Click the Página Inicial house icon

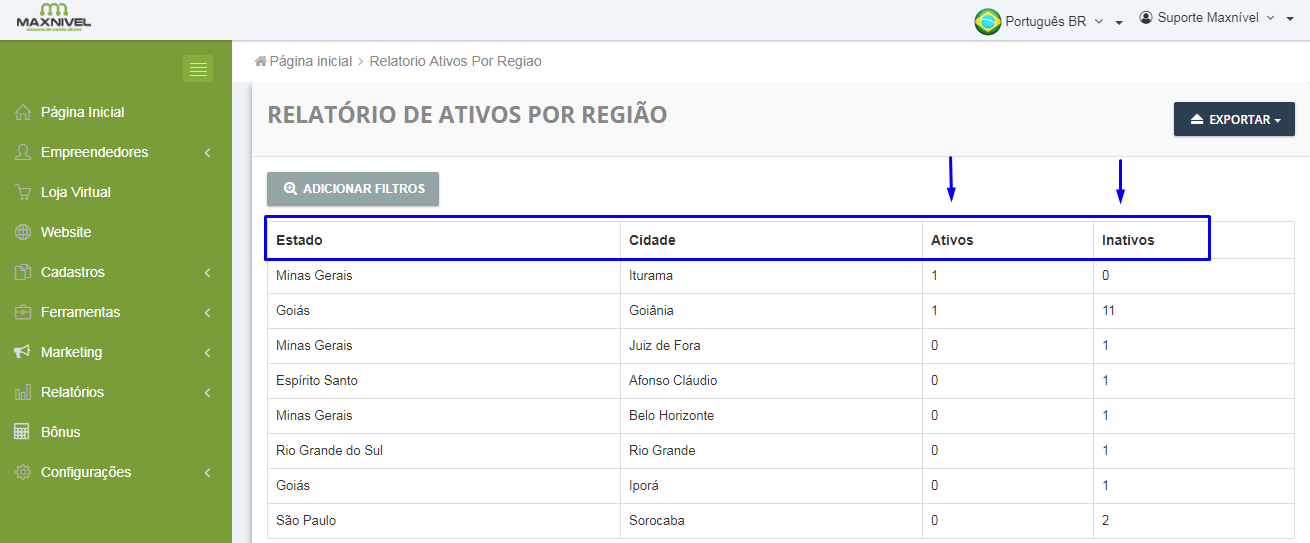coord(23,112)
